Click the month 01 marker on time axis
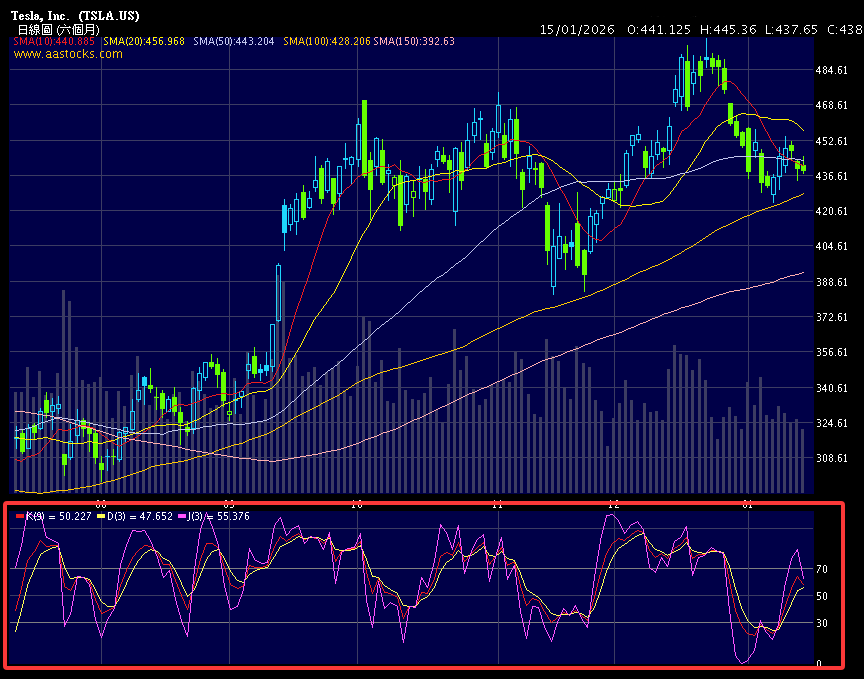The image size is (864, 679). (x=749, y=504)
